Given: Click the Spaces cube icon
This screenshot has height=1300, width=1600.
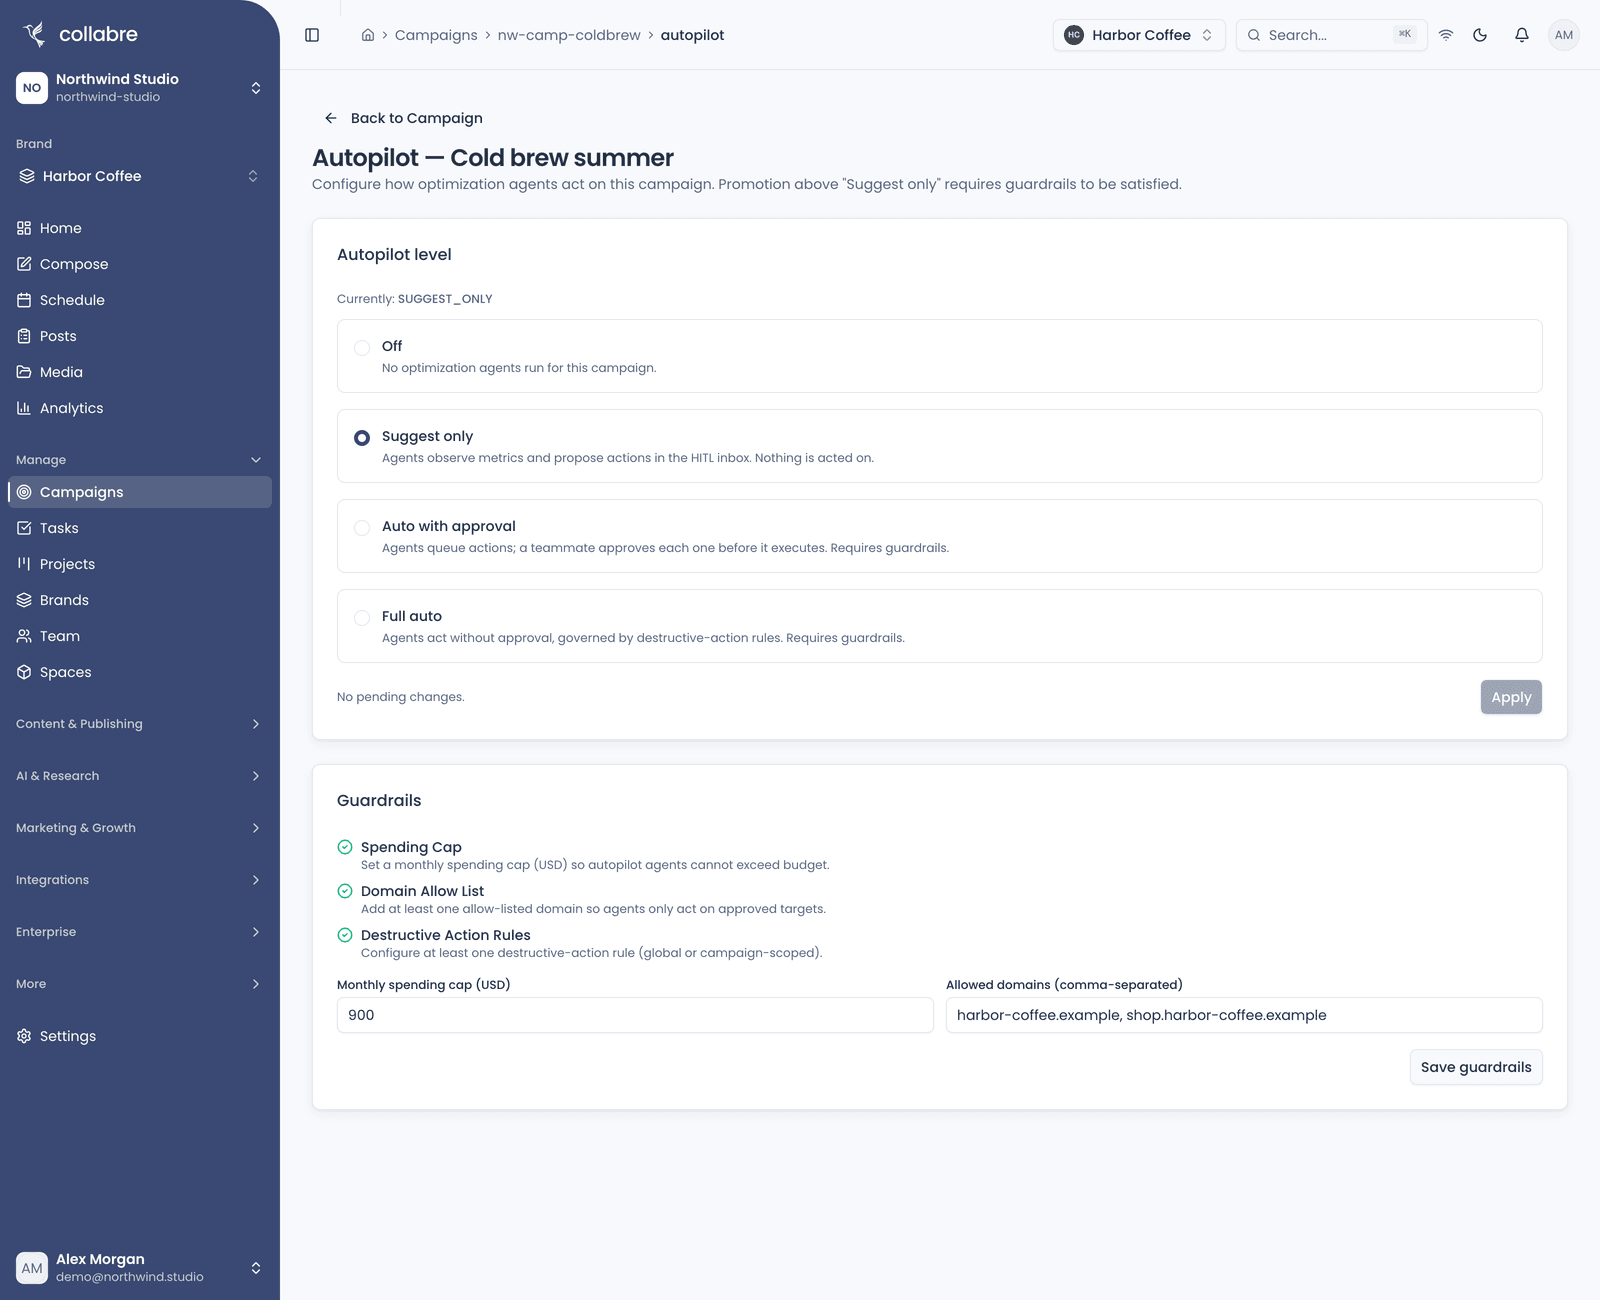Looking at the screenshot, I should click(24, 672).
